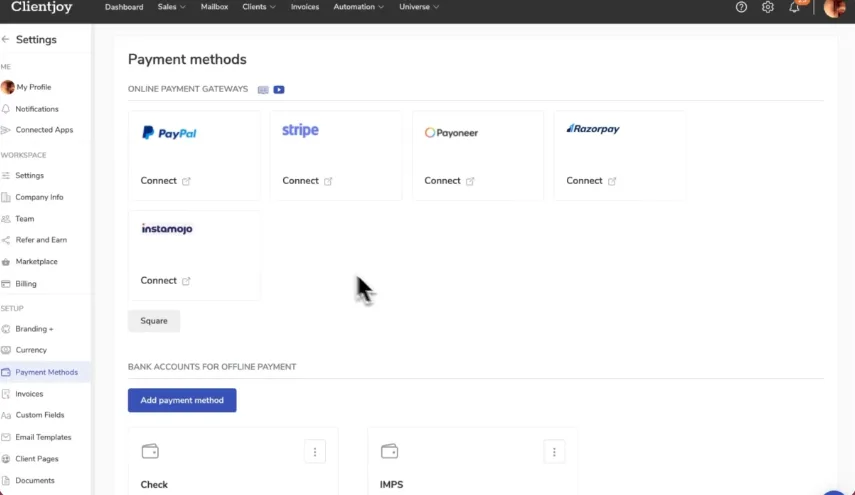Open external link icon beside Stripe Connect
855x495 pixels.
328,181
